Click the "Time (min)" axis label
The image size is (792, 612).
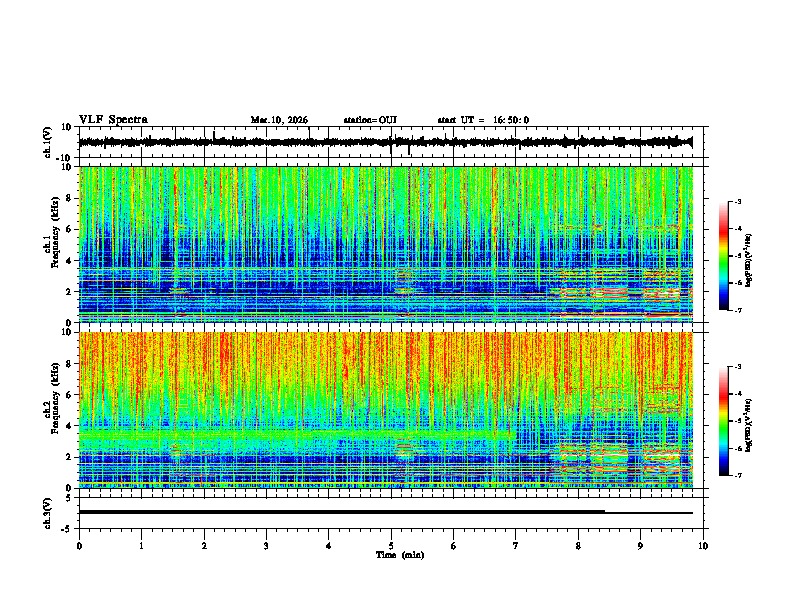pos(400,555)
